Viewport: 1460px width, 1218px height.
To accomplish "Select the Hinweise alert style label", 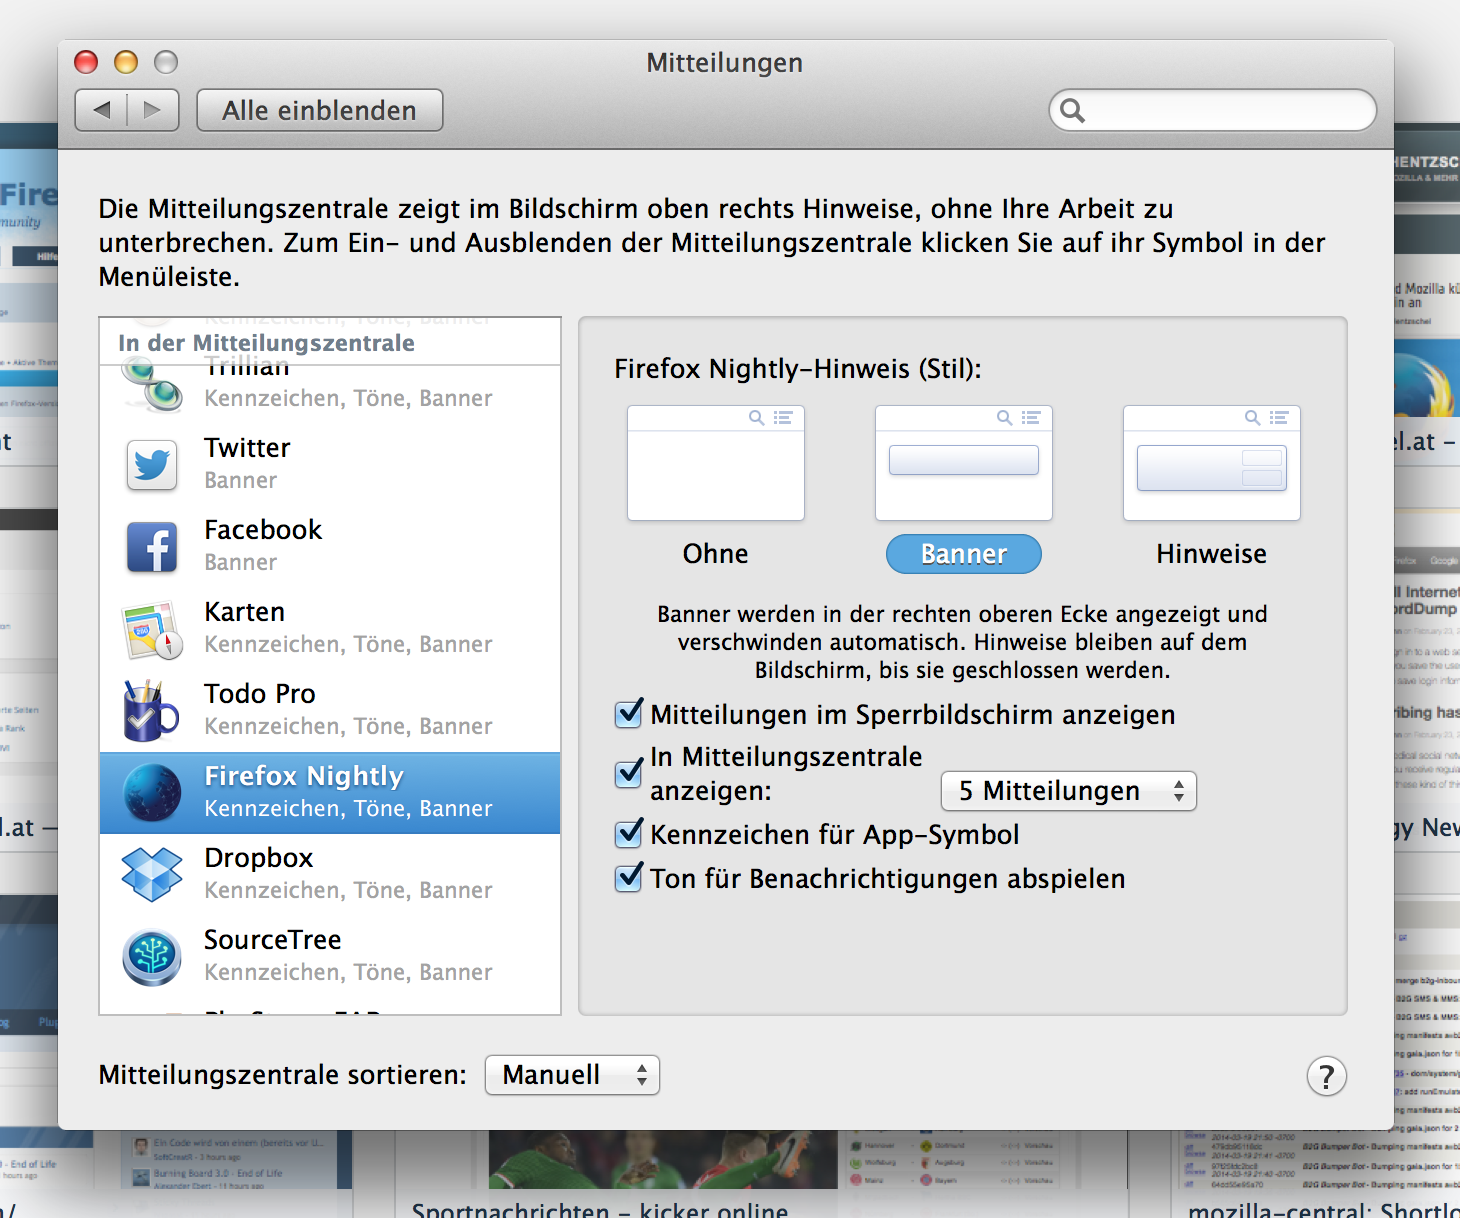I will pyautogui.click(x=1211, y=554).
